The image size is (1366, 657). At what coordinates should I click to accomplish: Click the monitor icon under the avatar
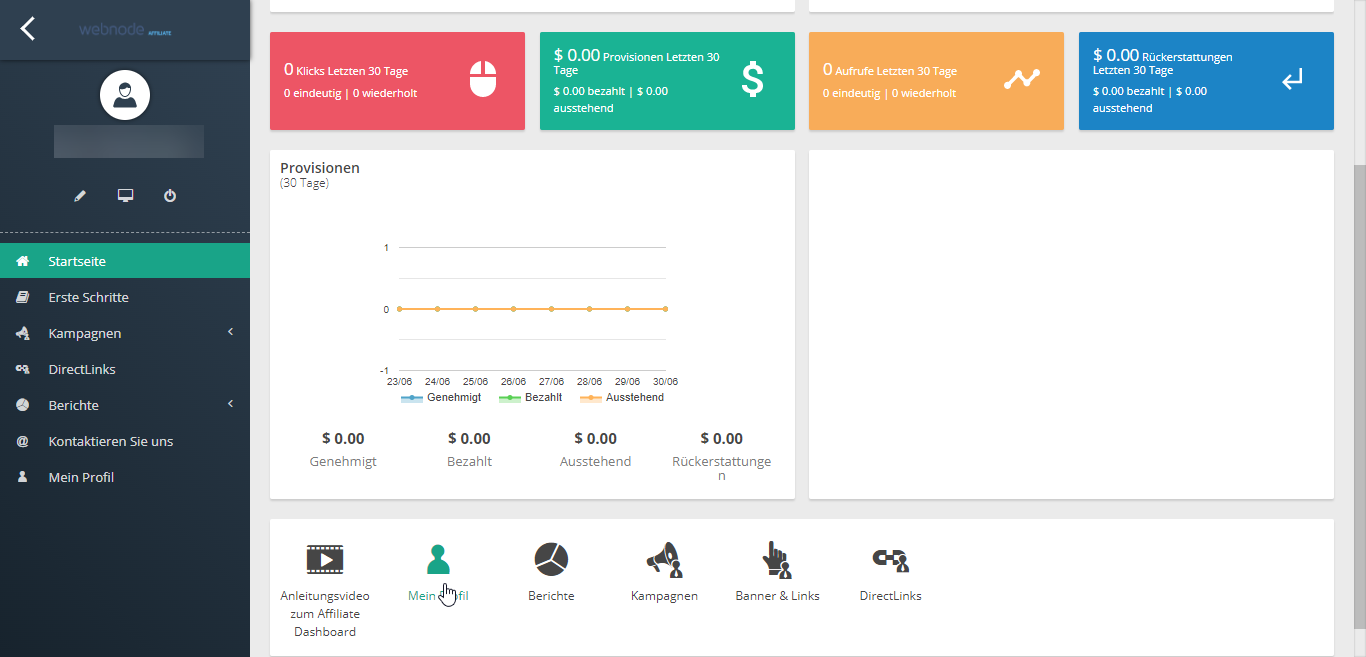(x=125, y=196)
